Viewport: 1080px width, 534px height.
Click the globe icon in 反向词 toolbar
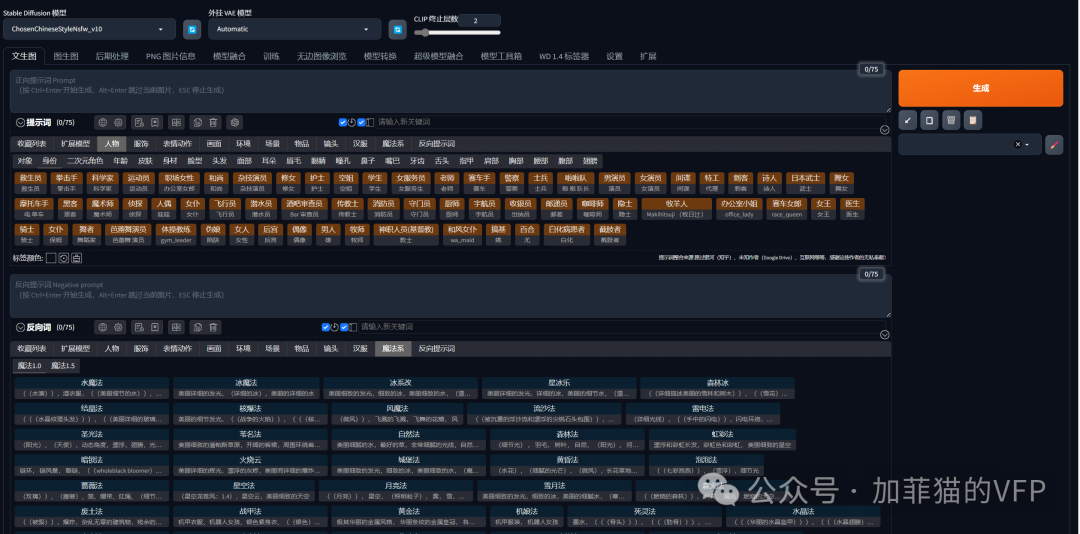pyautogui.click(x=103, y=327)
